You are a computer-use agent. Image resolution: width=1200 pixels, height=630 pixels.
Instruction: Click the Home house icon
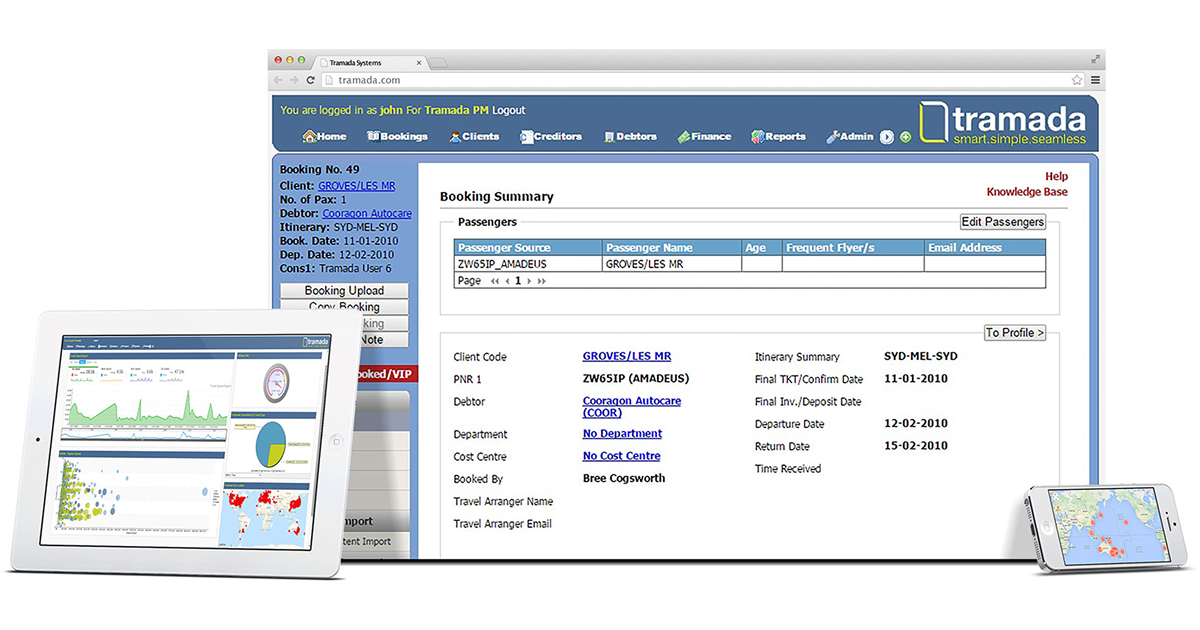tap(309, 137)
